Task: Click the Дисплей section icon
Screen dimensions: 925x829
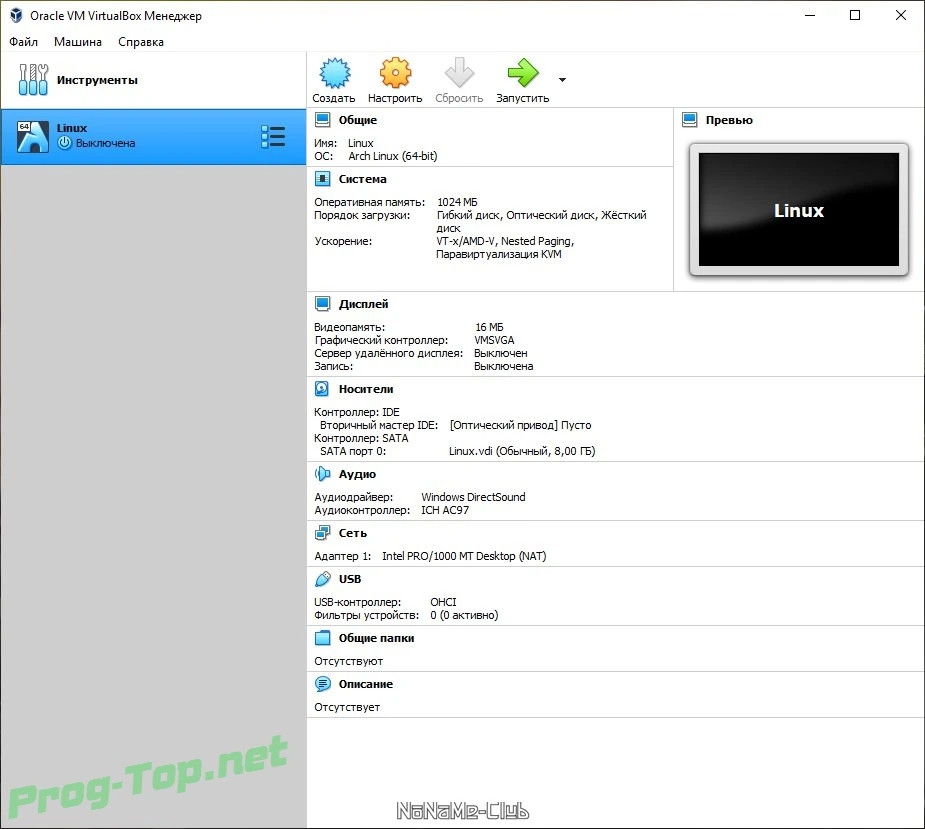Action: (x=322, y=304)
